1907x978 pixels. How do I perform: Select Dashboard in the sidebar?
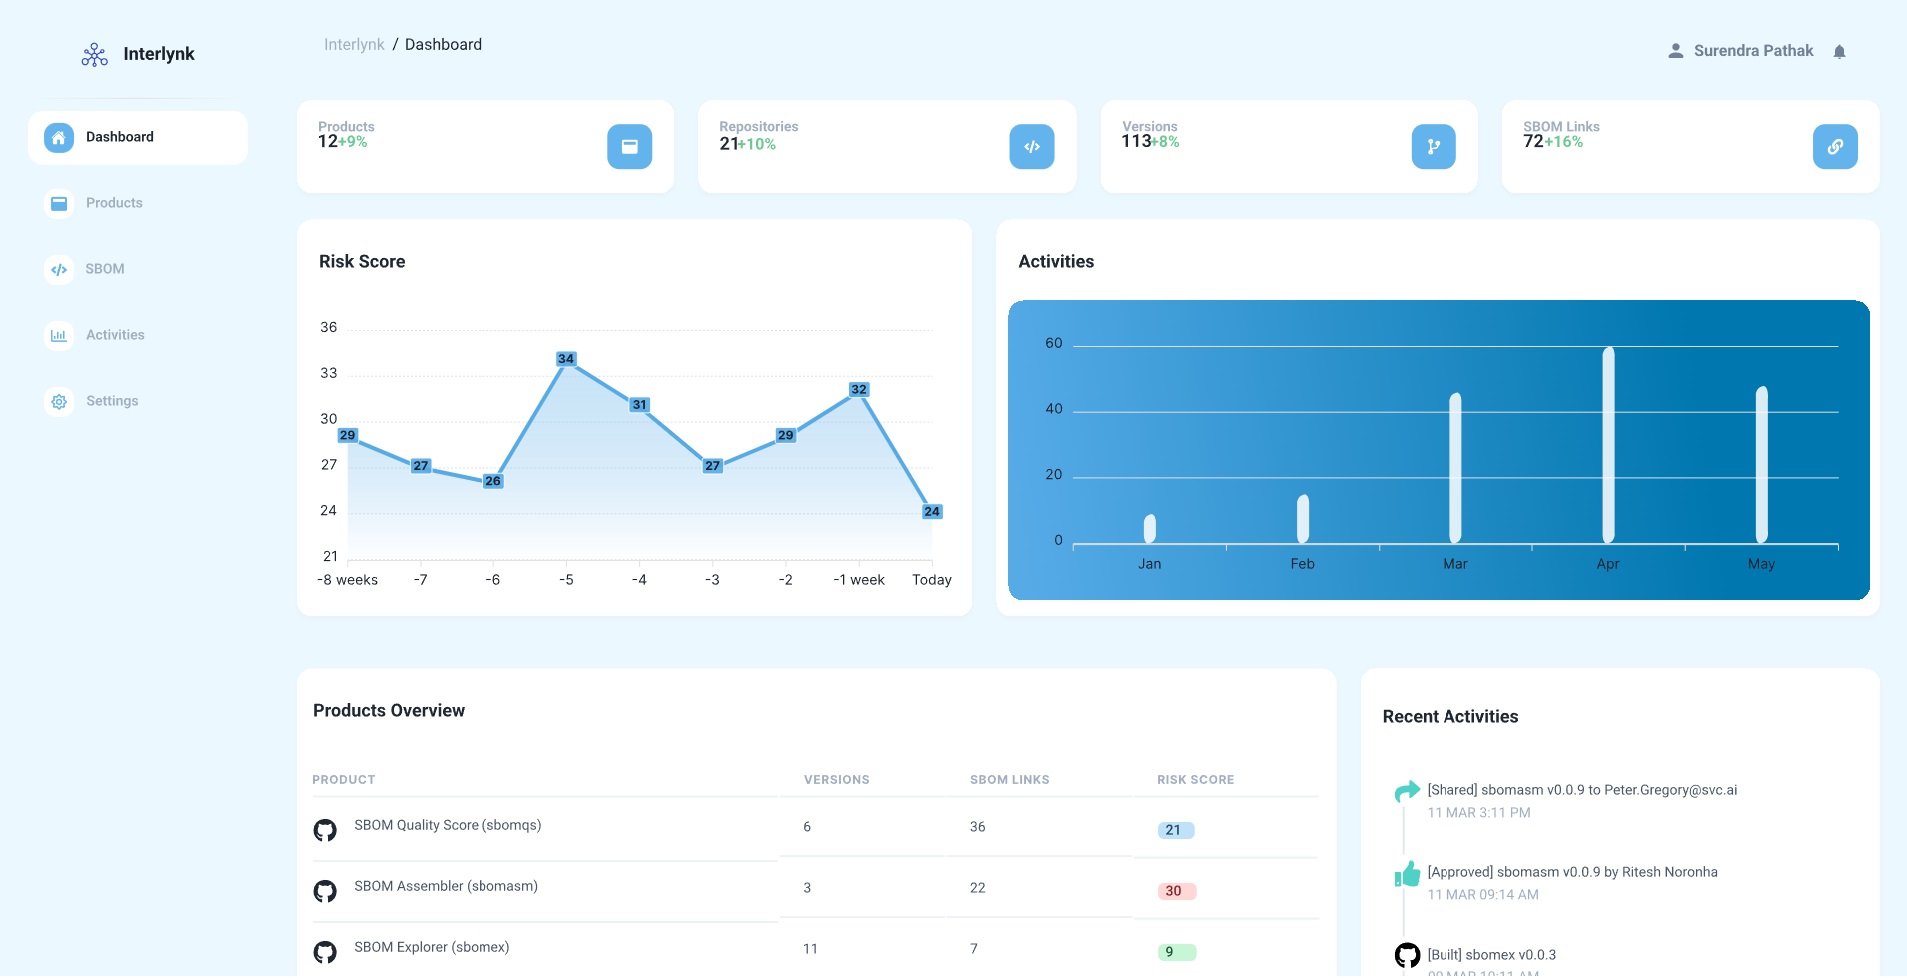[119, 137]
